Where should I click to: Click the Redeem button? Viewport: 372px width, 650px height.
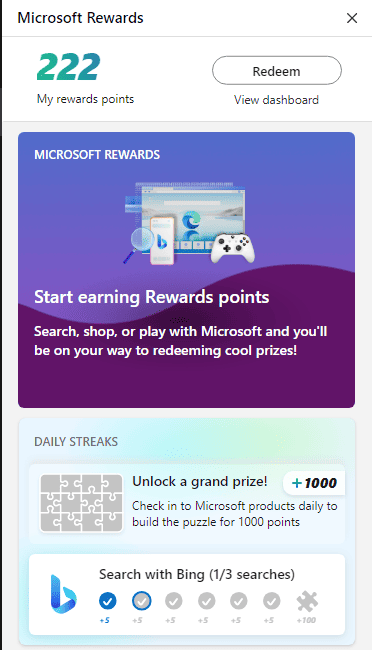tap(277, 71)
